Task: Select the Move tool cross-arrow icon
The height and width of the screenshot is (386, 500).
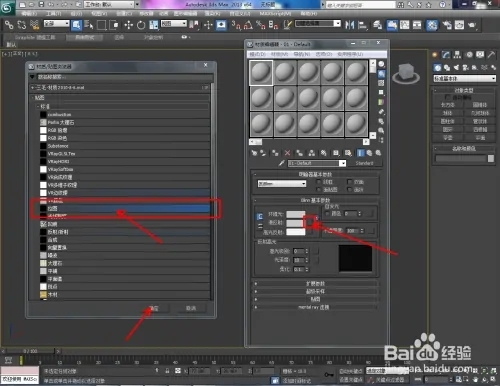Action: (x=128, y=25)
